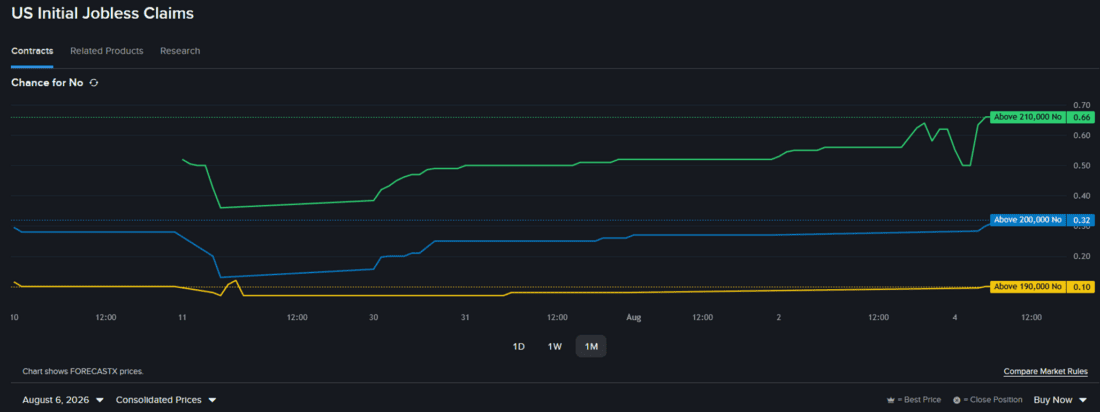Click the Chance for No heading
The height and width of the screenshot is (412, 1100).
(x=47, y=83)
